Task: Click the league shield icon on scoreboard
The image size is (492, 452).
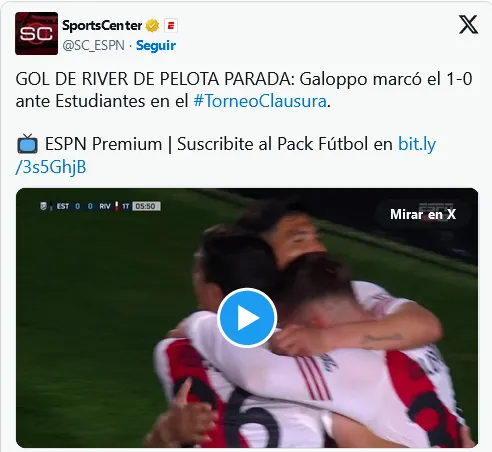Action: [43, 206]
